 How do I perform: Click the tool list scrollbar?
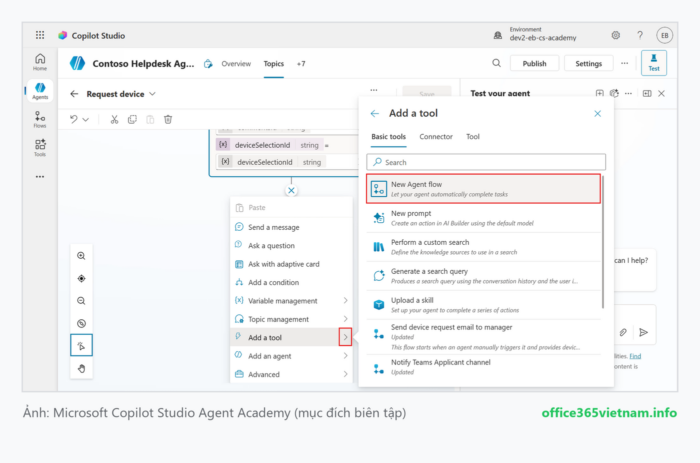[x=603, y=242]
